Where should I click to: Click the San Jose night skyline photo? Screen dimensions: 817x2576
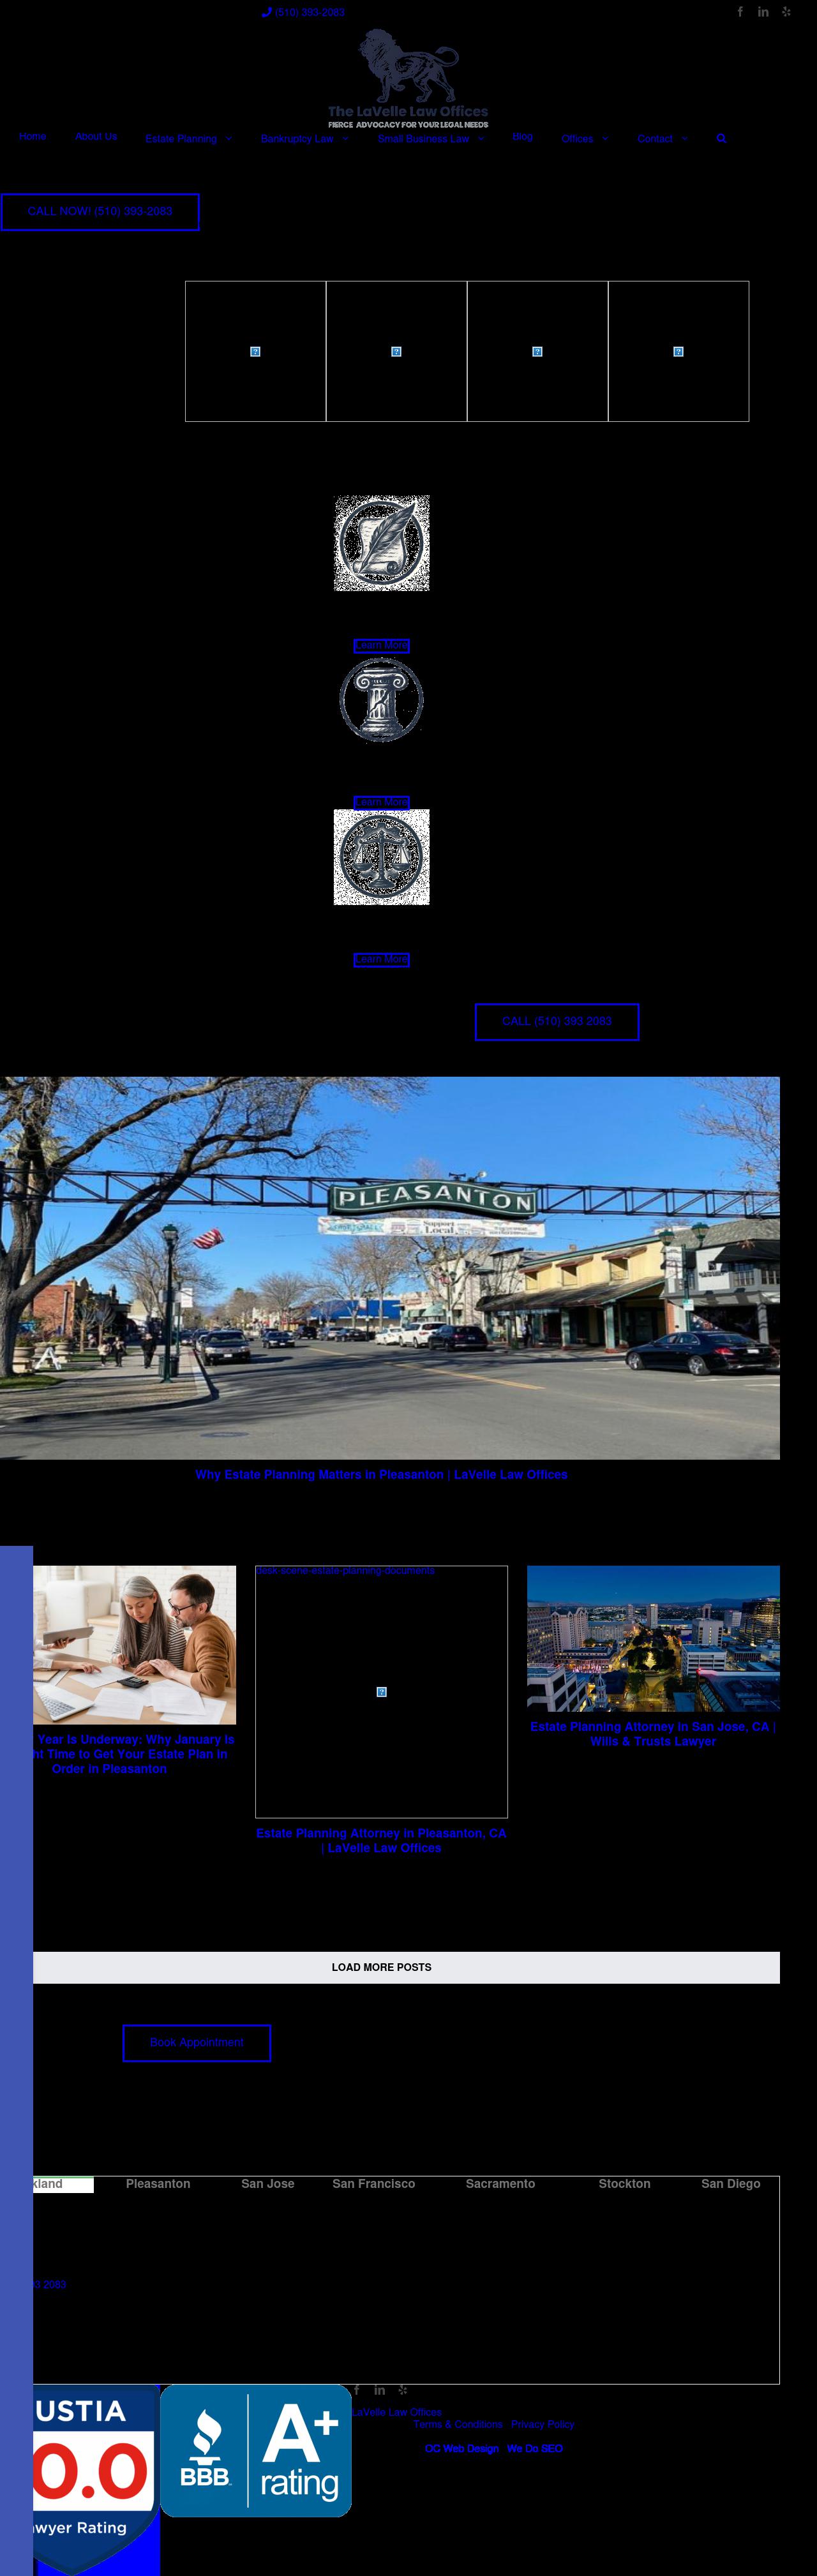pyautogui.click(x=653, y=1638)
